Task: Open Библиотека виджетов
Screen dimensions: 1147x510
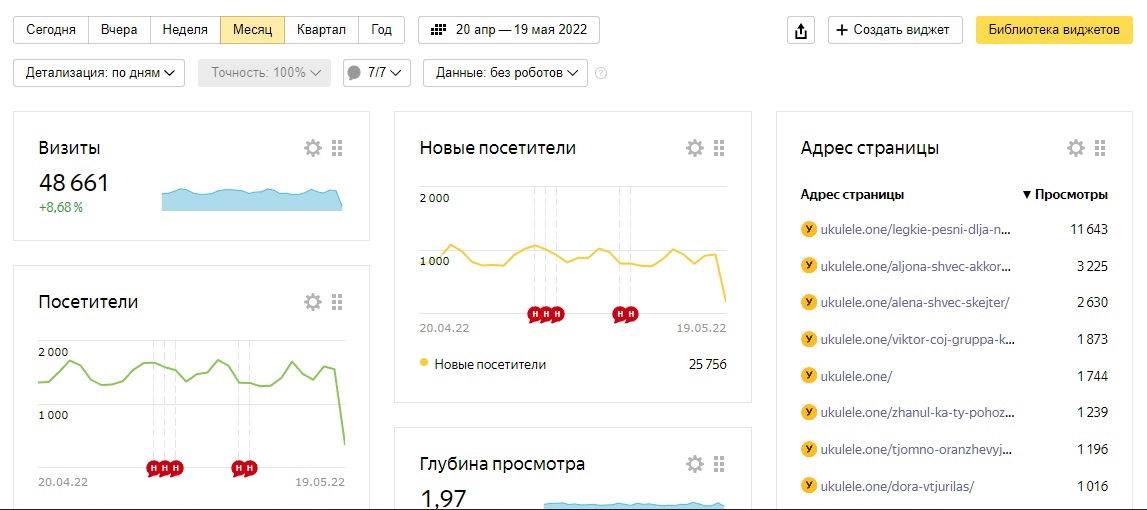Action: point(1053,30)
